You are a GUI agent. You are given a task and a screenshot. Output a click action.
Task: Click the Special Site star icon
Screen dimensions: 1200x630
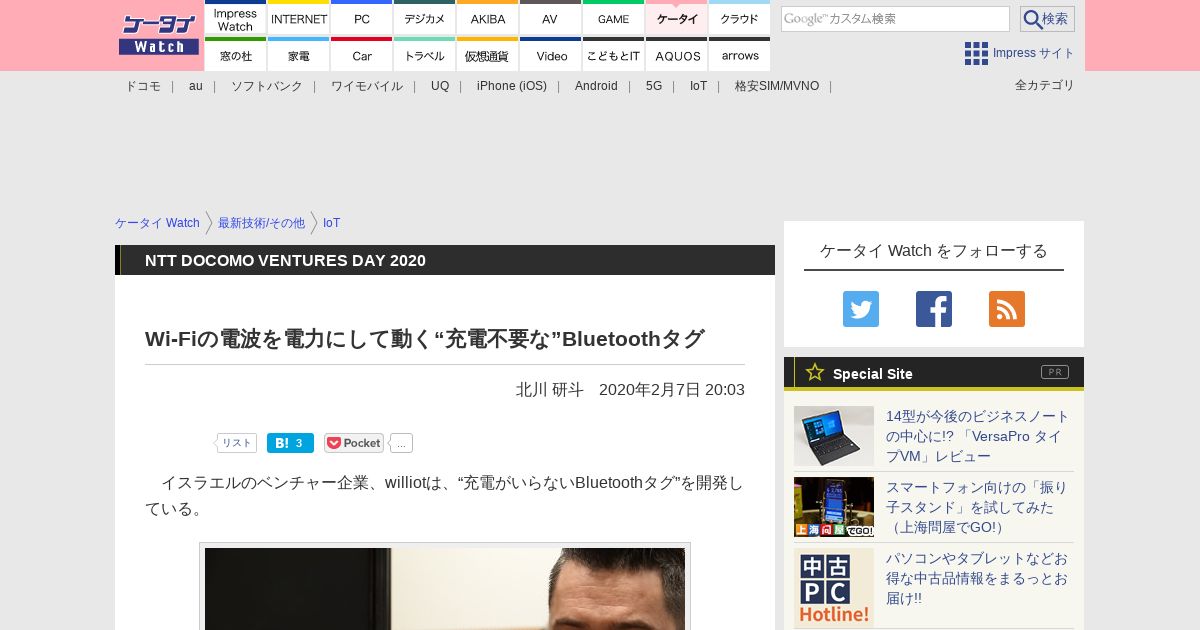click(x=815, y=372)
